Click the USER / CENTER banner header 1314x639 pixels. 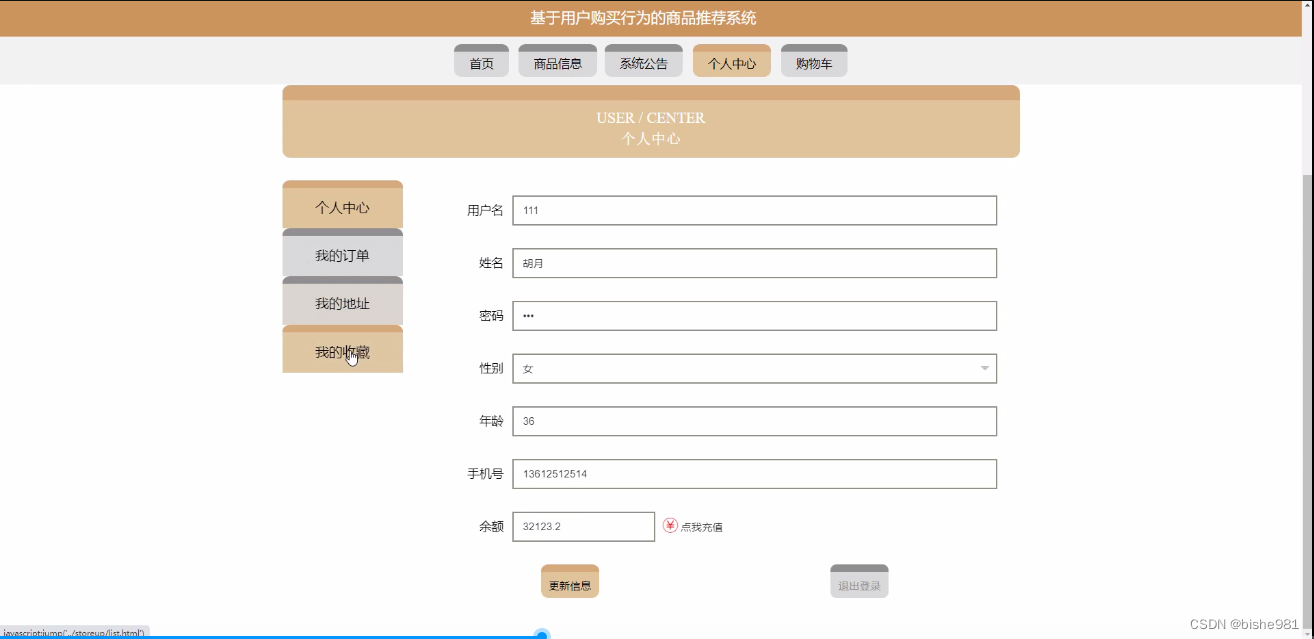[x=651, y=122]
